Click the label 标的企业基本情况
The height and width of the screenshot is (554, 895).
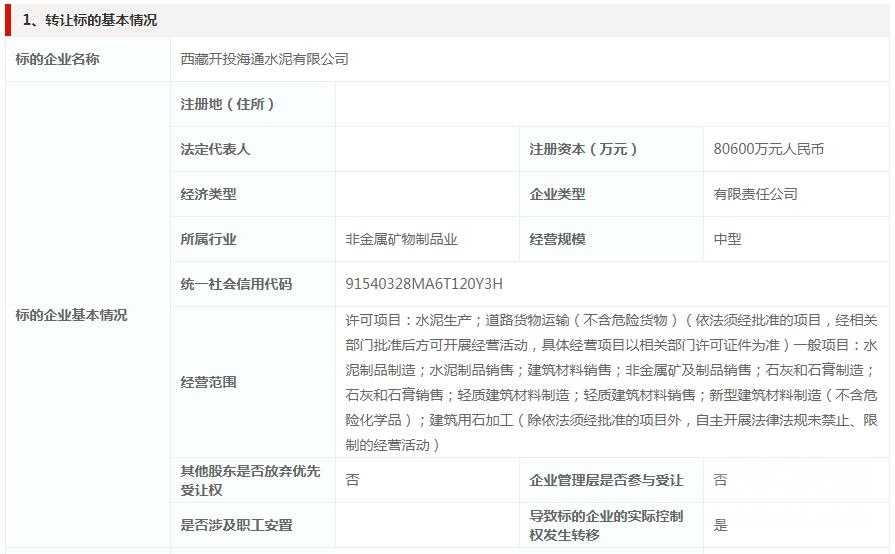[x=71, y=315]
